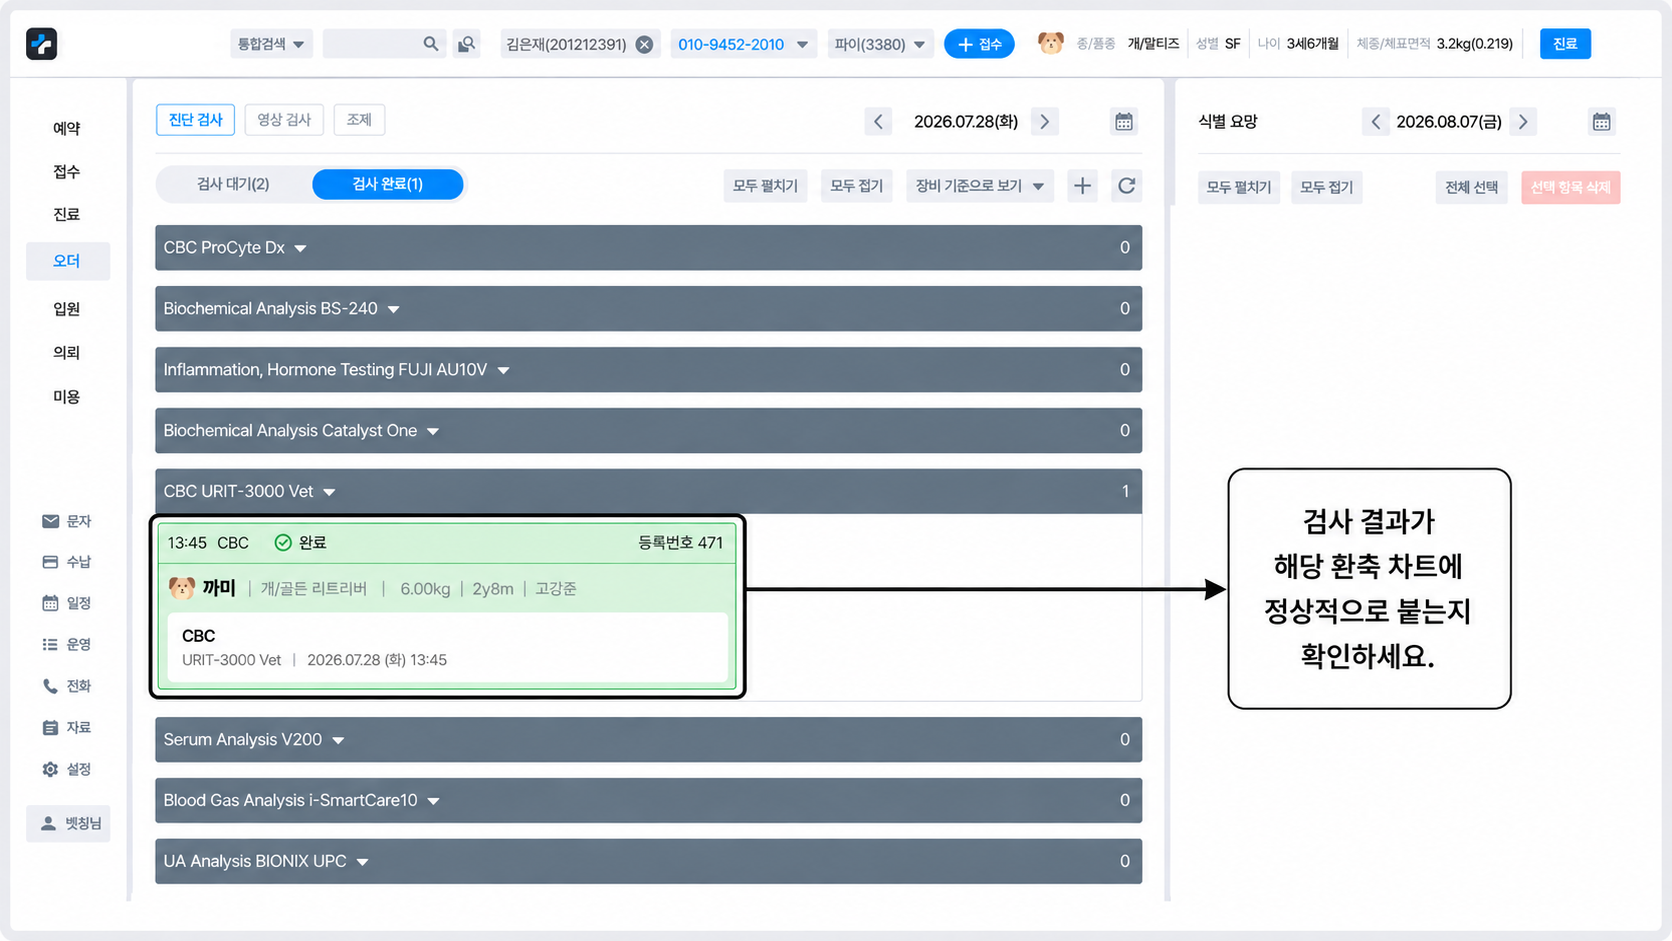Click 모두 펼치기 in the test panel

point(765,186)
